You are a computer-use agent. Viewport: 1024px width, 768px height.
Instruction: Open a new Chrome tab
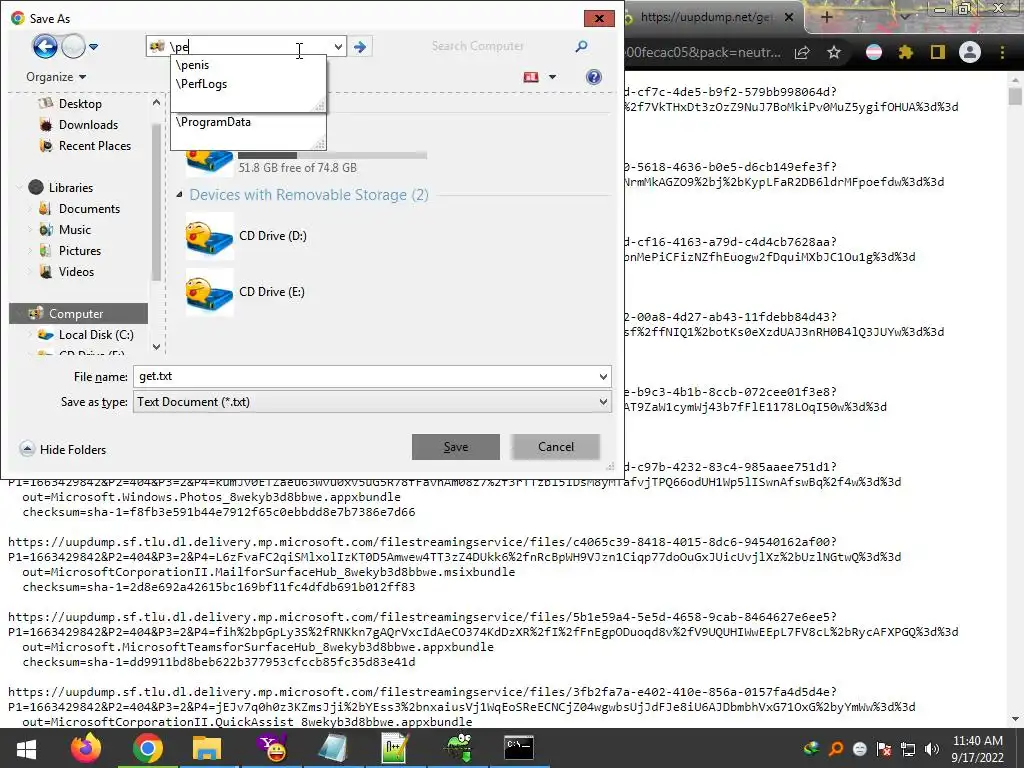(827, 18)
